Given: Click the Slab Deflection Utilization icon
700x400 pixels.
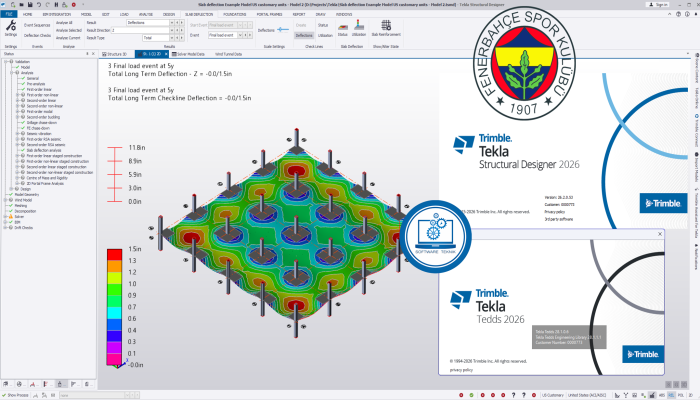Looking at the screenshot, I should click(x=358, y=26).
